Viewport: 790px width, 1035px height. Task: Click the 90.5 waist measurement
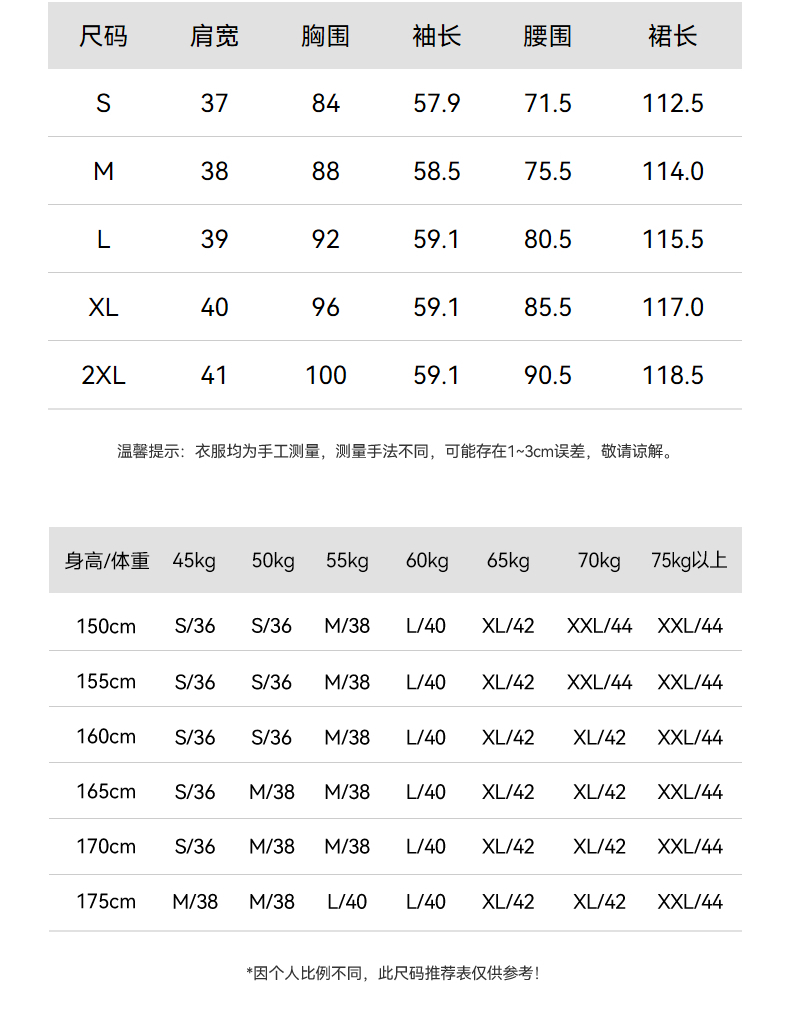548,375
